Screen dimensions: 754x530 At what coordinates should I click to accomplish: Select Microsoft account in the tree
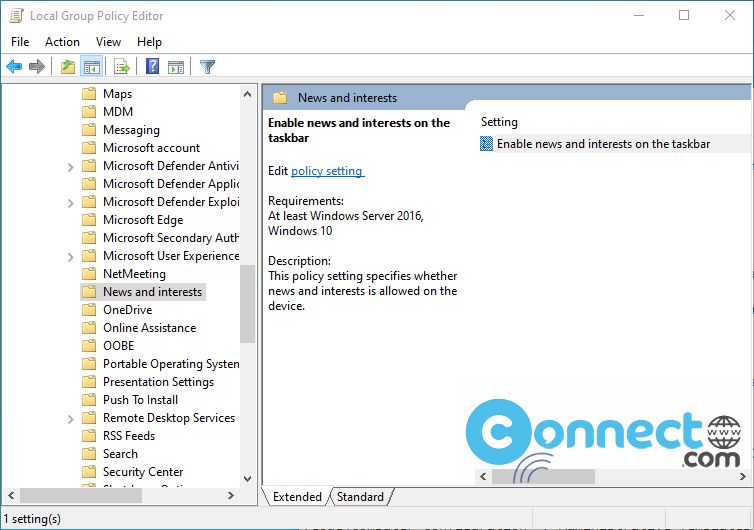(151, 148)
